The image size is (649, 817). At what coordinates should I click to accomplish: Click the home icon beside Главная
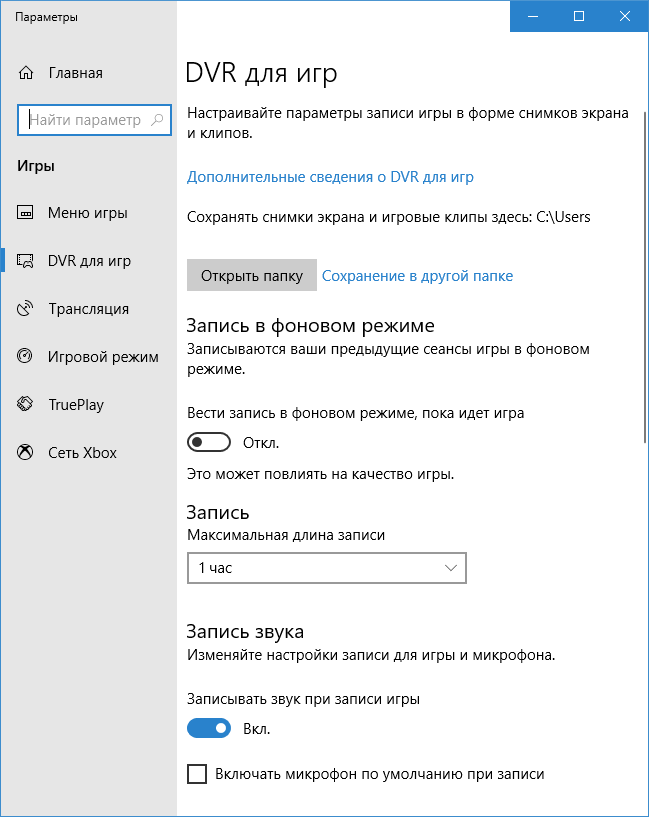26,73
